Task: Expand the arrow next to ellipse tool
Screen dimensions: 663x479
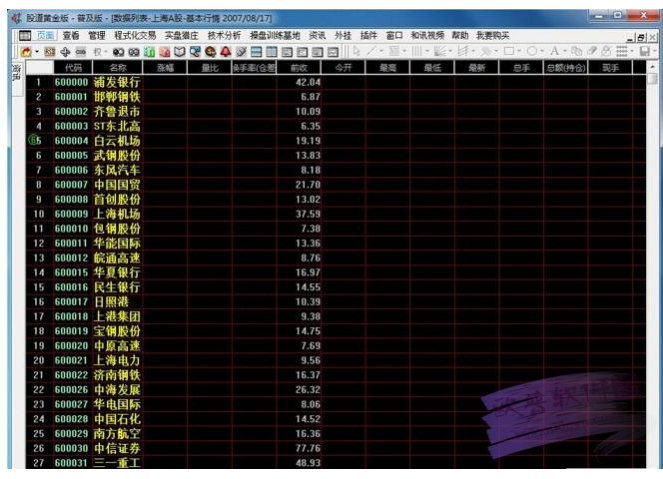Action: [542, 51]
